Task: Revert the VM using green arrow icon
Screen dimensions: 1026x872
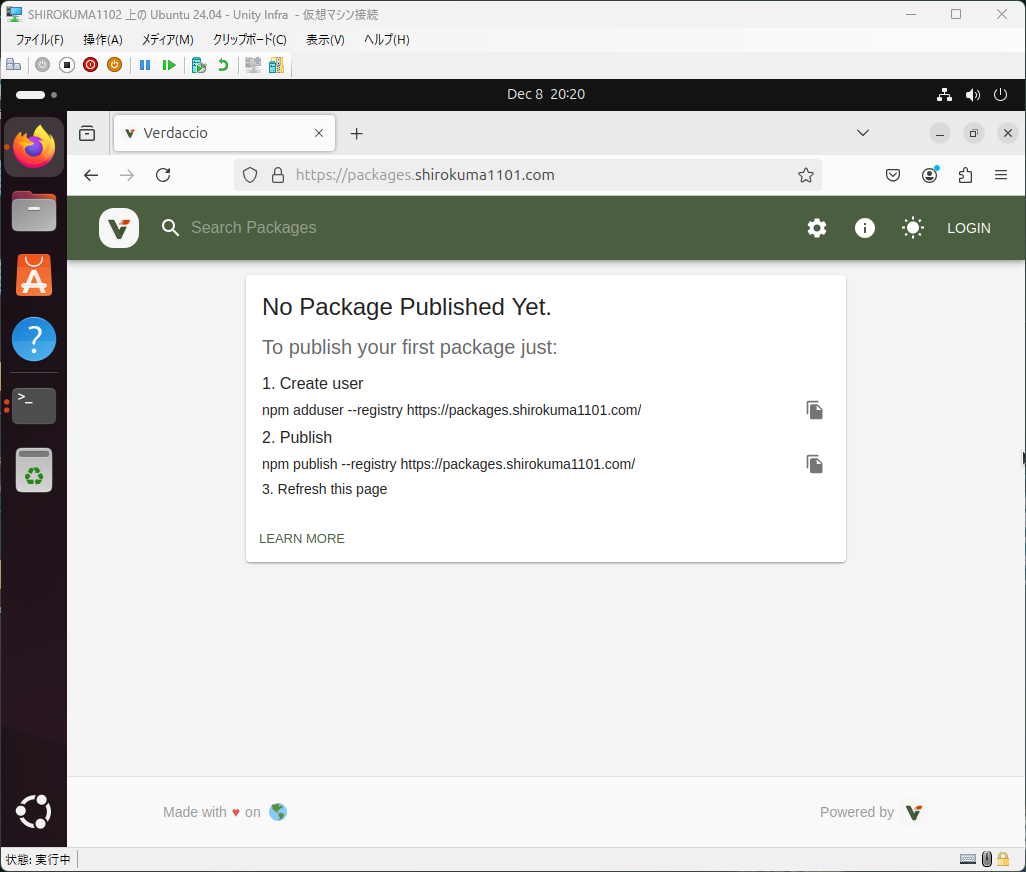Action: tap(223, 65)
